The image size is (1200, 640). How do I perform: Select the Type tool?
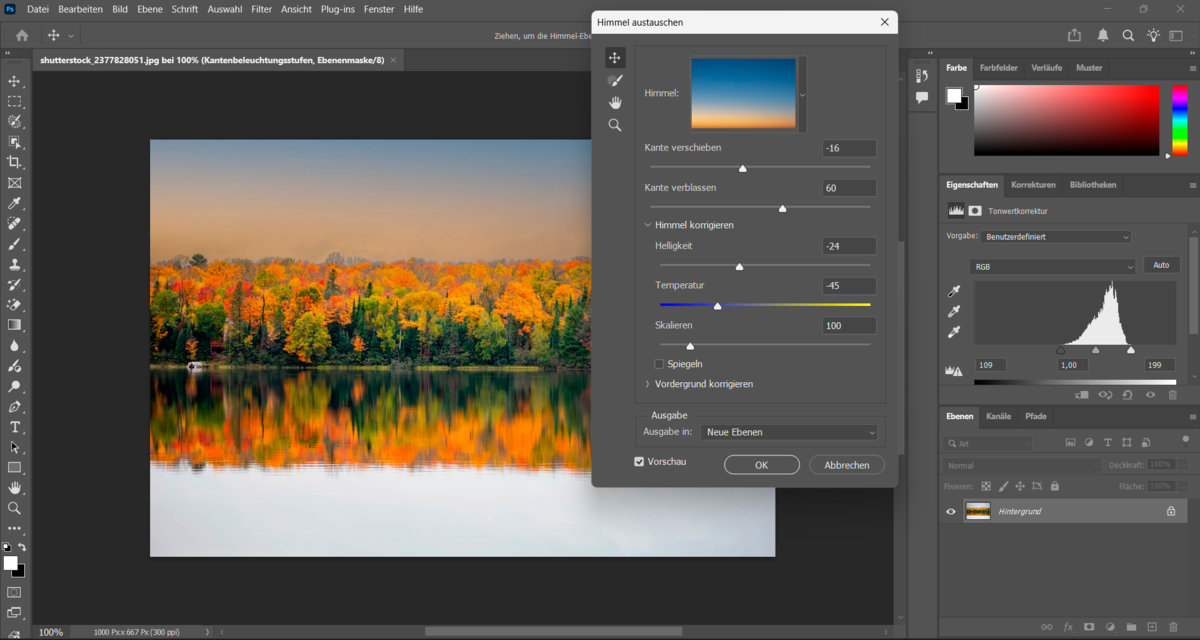click(14, 426)
